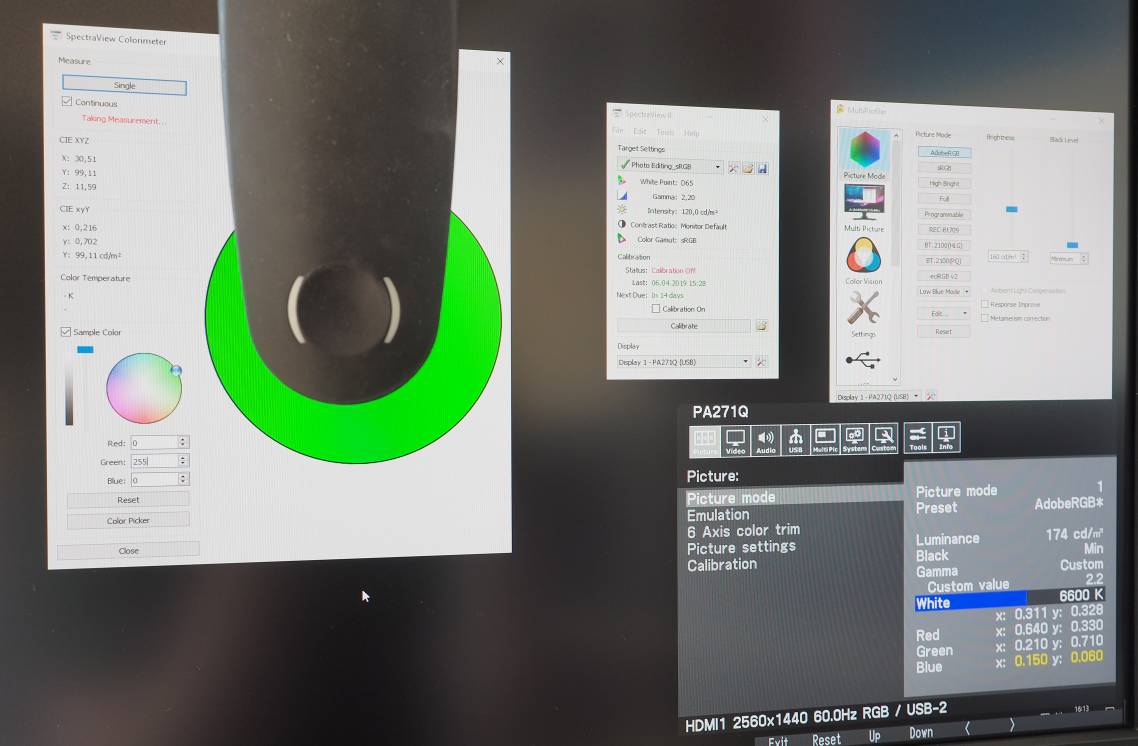Screen dimensions: 1138x746
Task: Select the Multi Picture icon
Action: click(864, 203)
